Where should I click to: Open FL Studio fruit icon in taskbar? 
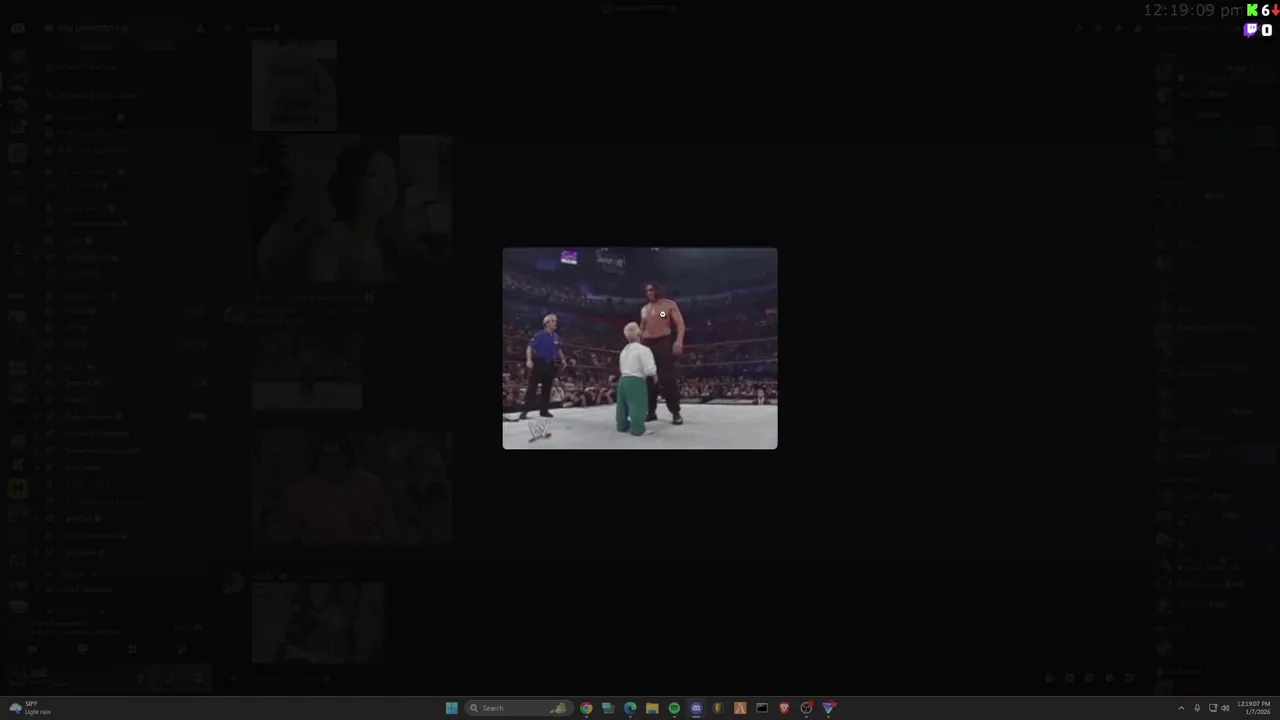coord(718,708)
